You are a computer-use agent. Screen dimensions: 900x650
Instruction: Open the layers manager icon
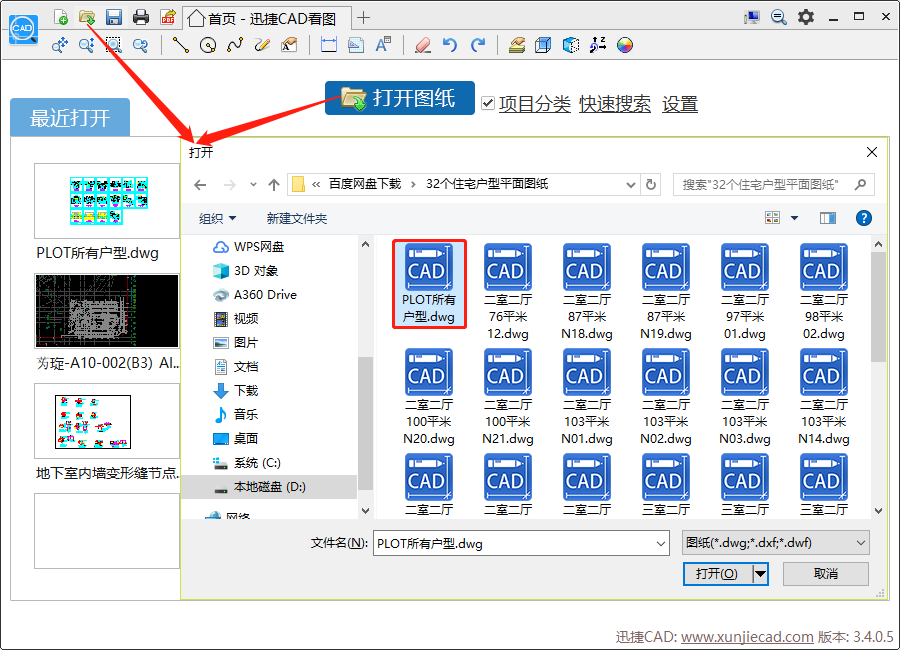517,45
